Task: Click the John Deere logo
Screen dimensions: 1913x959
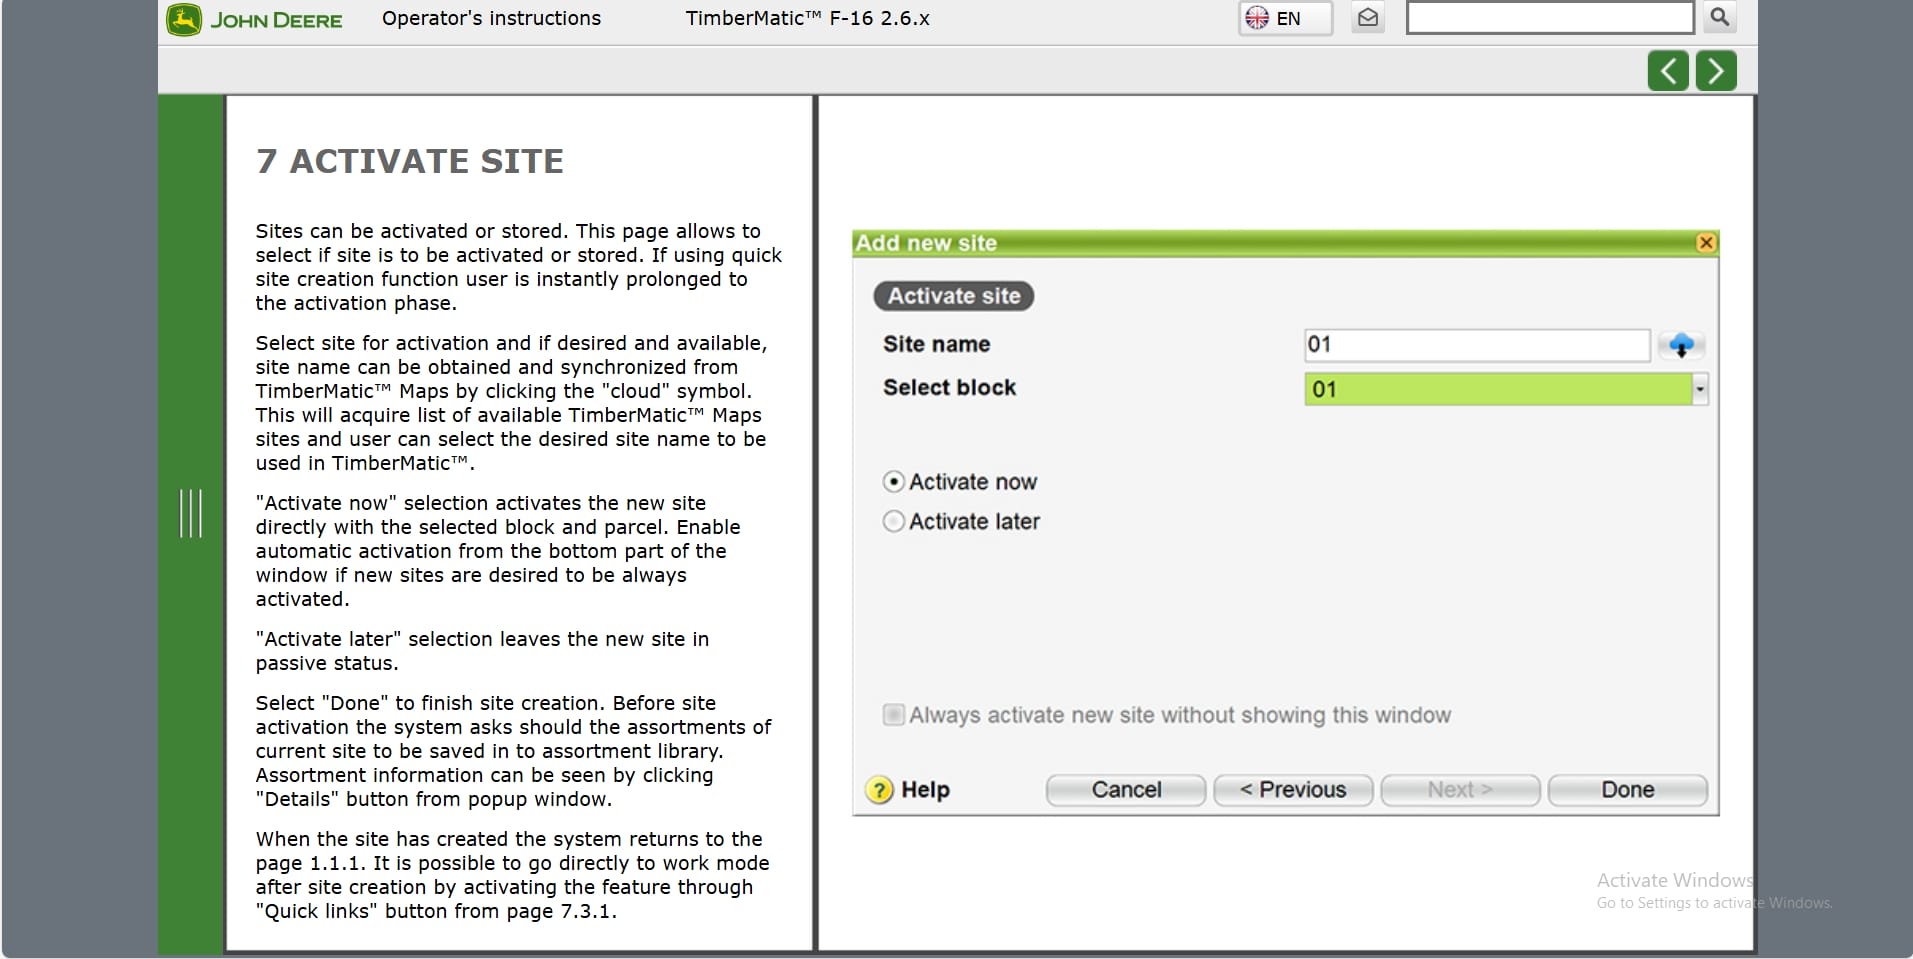Action: coord(255,20)
